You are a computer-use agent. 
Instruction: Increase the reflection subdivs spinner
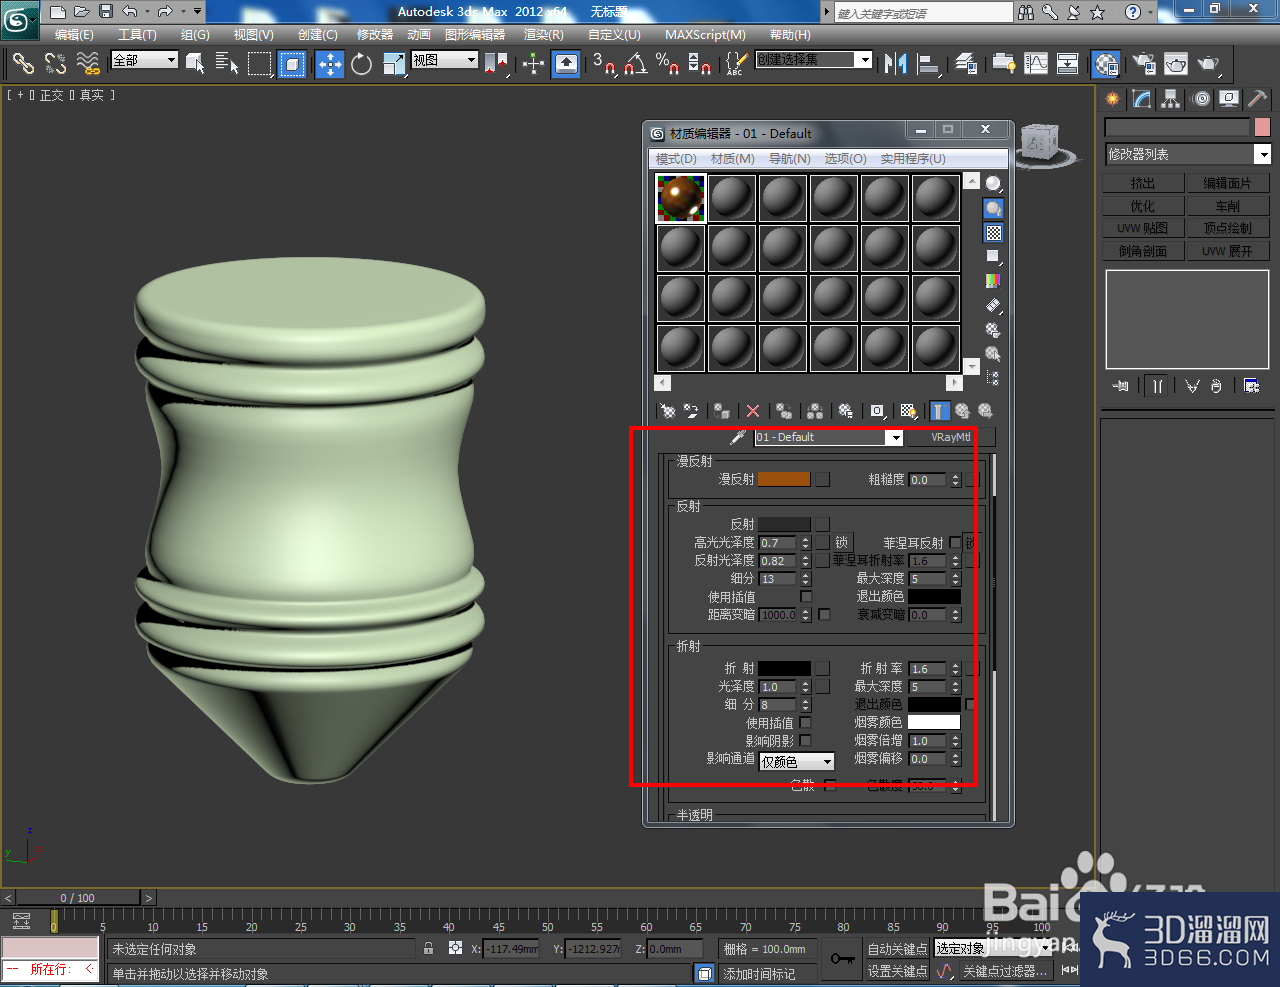pos(805,575)
